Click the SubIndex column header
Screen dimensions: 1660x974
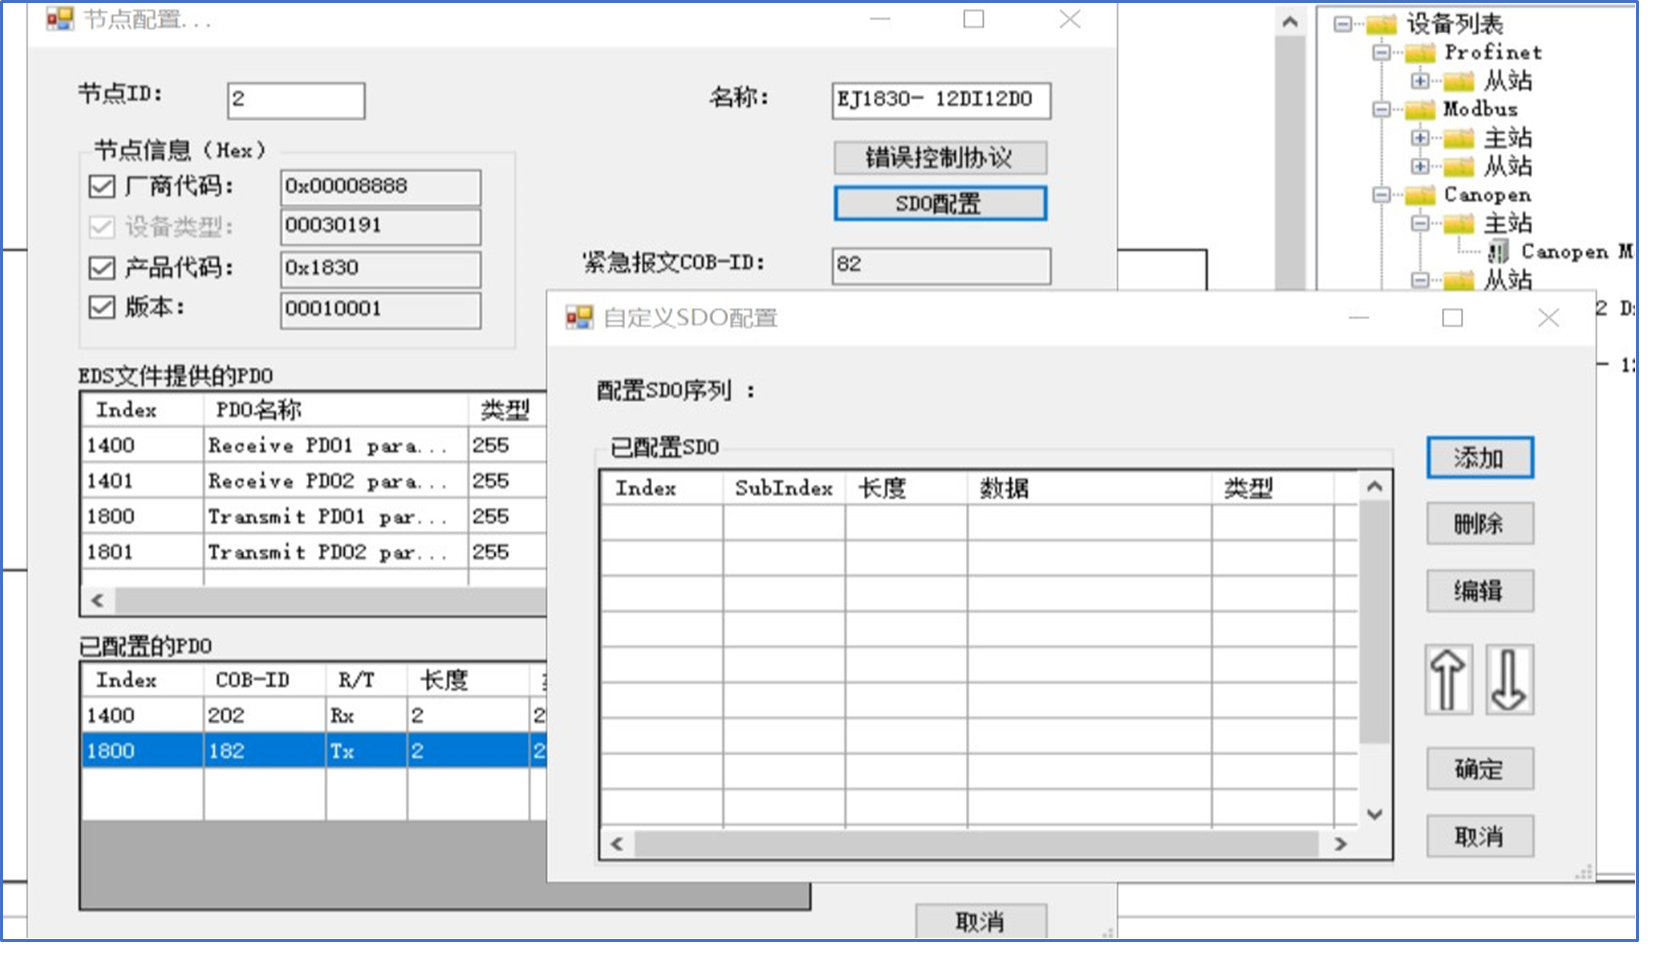click(x=784, y=488)
